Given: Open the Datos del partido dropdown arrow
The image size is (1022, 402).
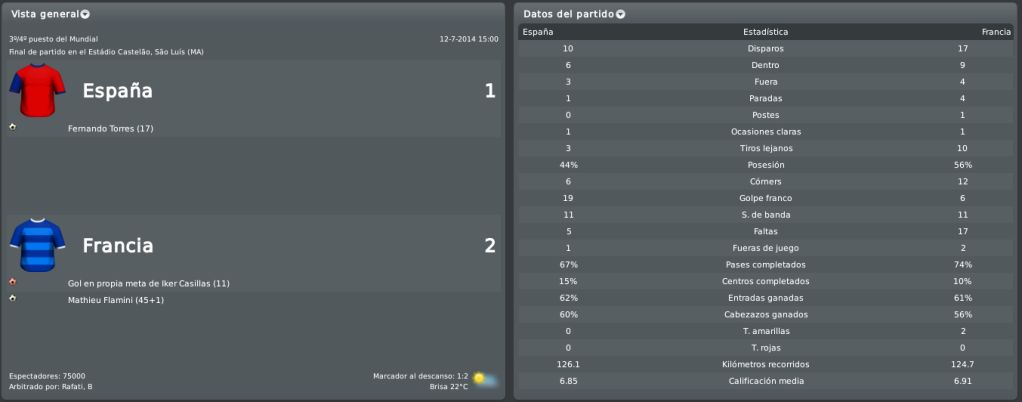Looking at the screenshot, I should click(620, 14).
